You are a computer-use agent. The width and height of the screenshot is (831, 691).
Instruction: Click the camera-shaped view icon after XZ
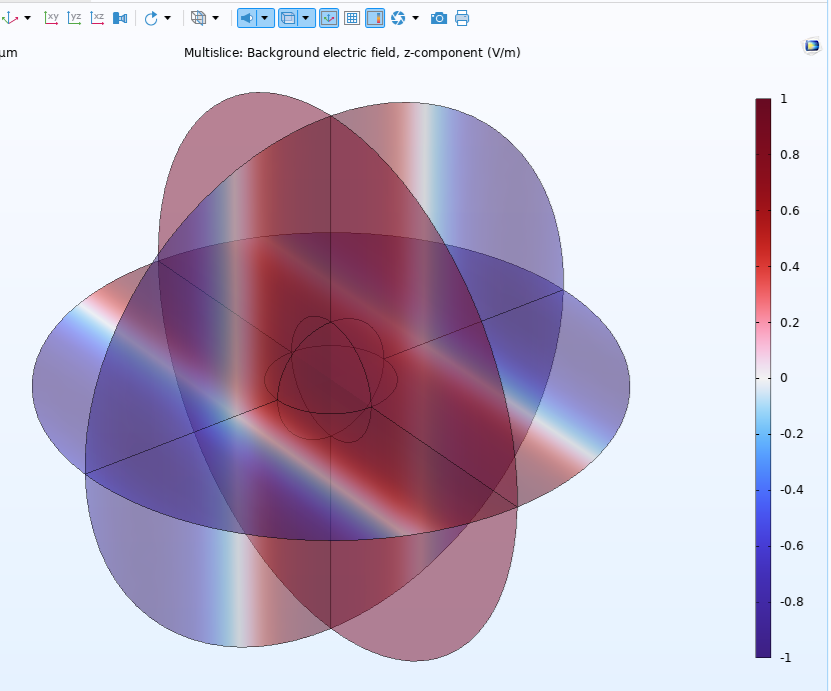click(x=120, y=18)
